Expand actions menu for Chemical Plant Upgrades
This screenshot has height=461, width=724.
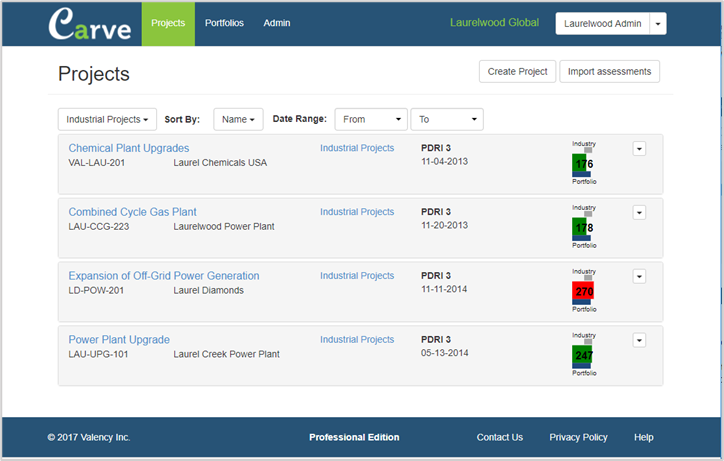click(639, 149)
